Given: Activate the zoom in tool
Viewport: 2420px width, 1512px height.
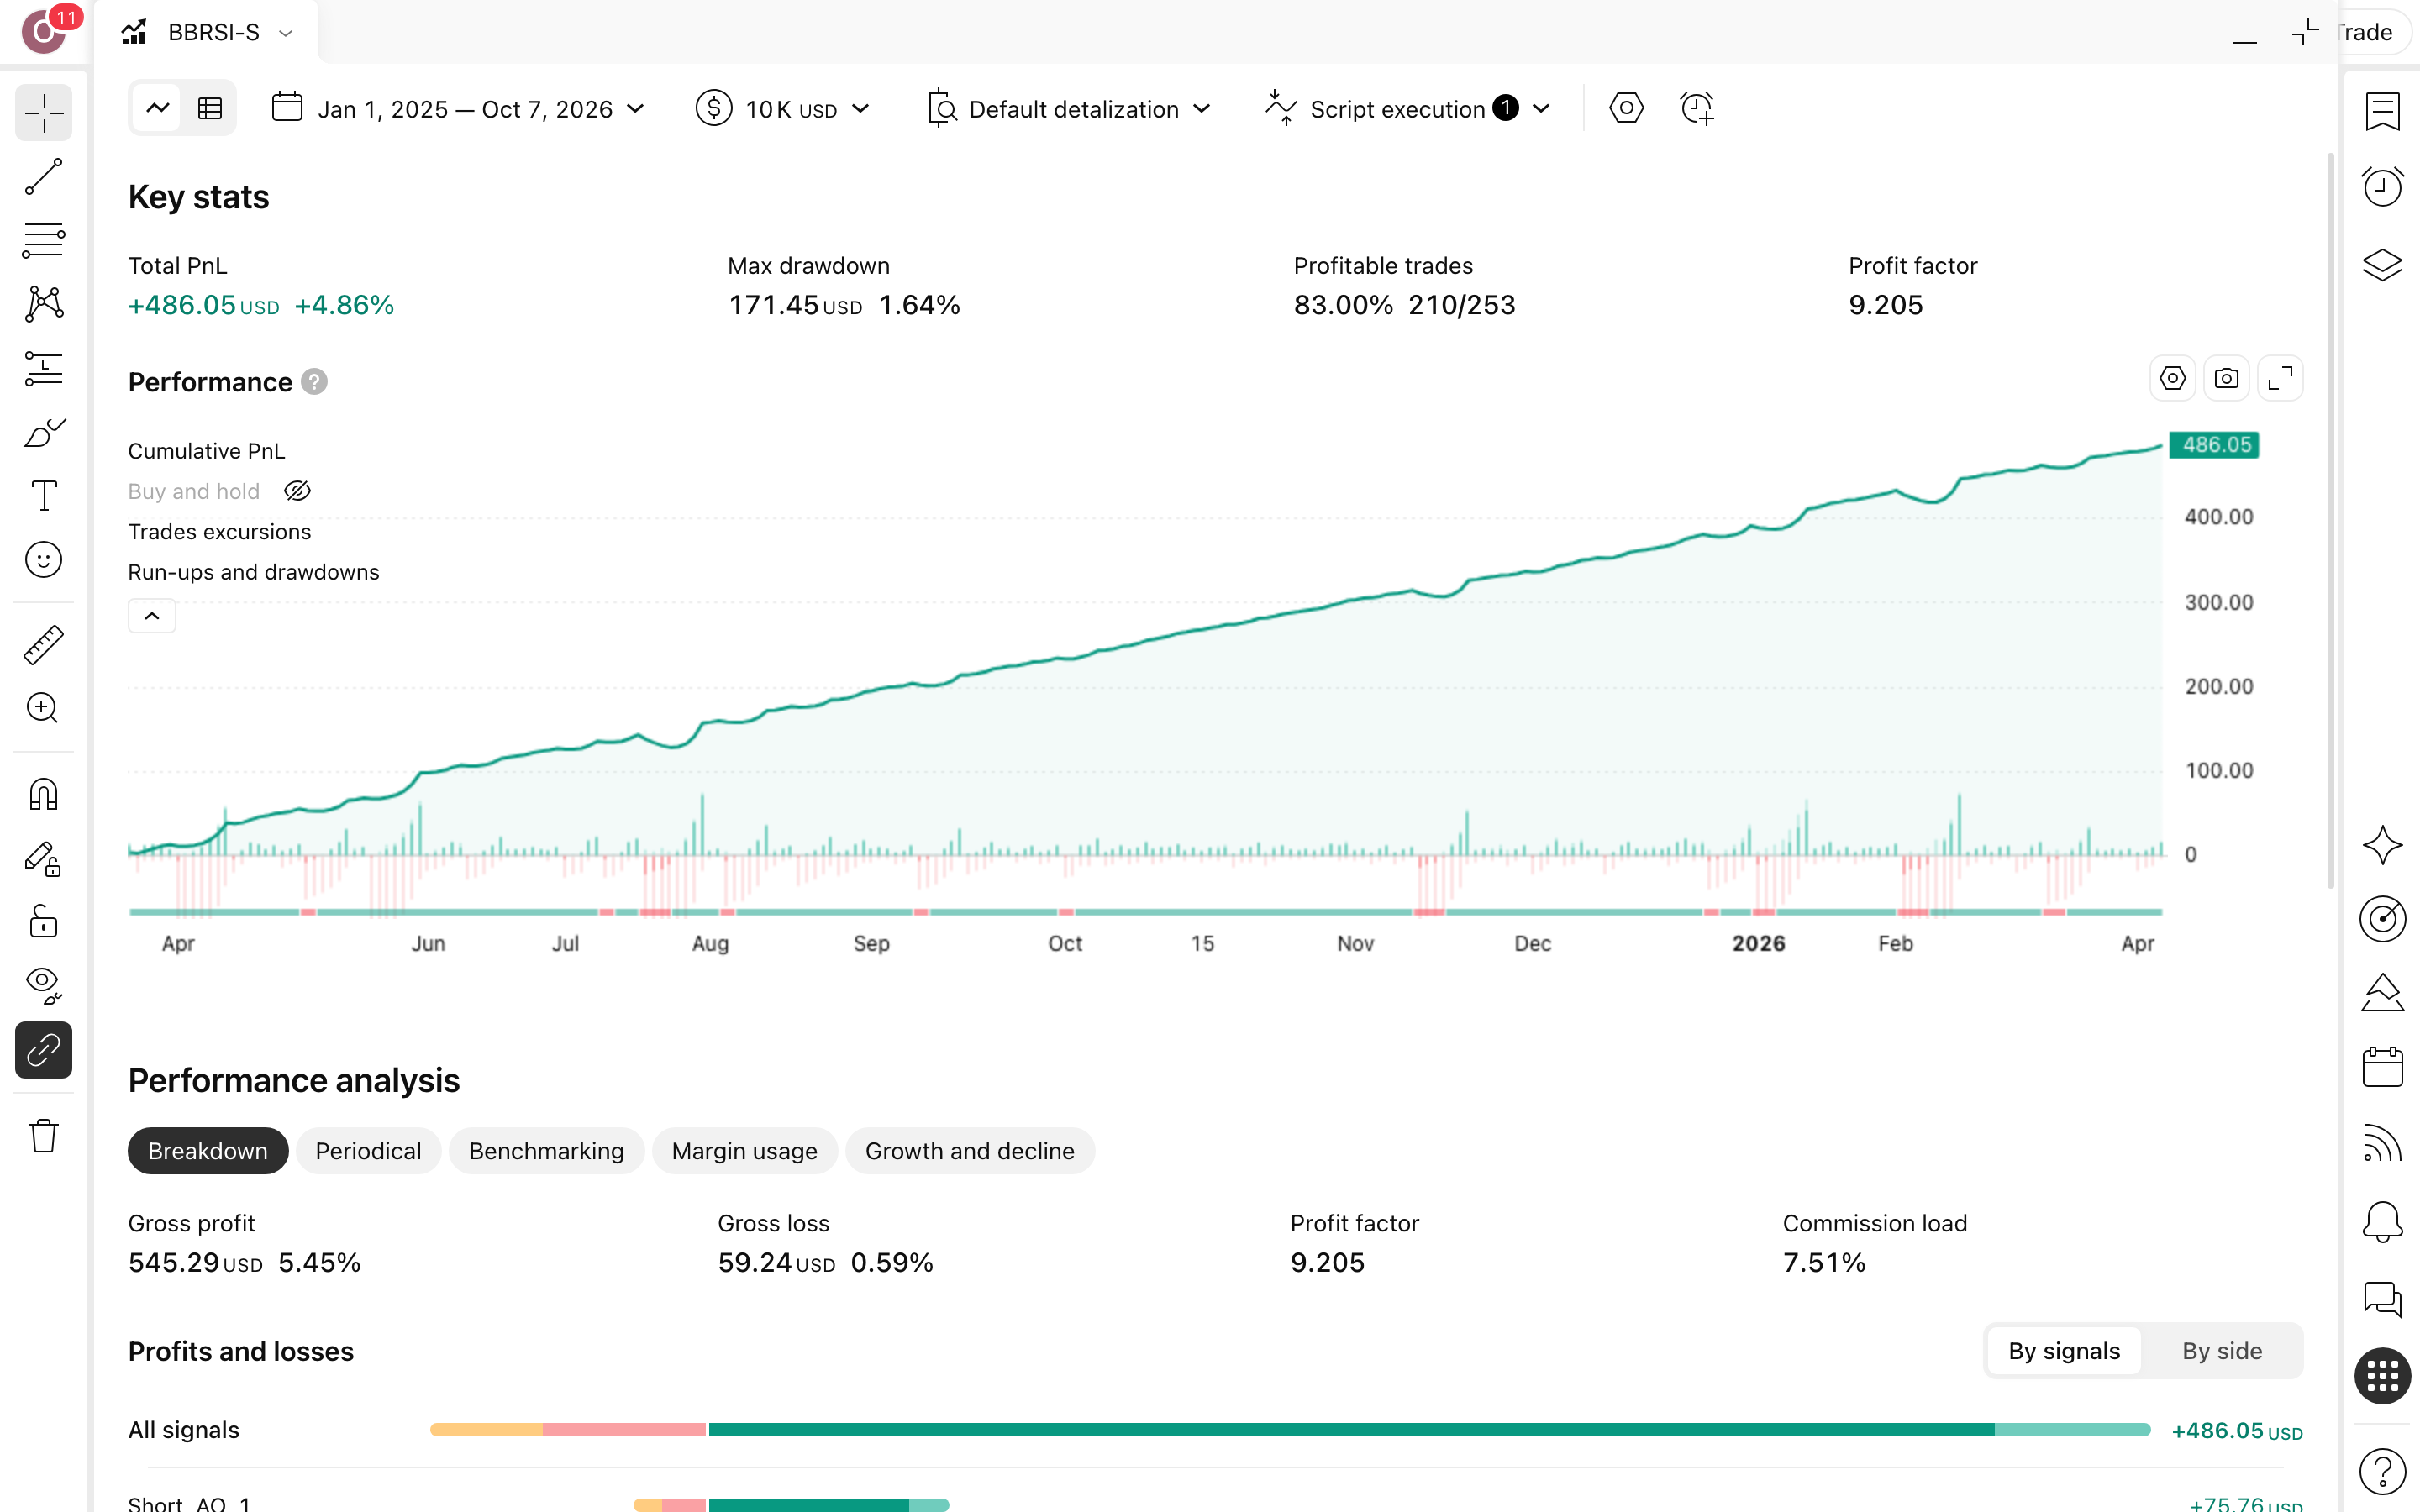Looking at the screenshot, I should 44,709.
